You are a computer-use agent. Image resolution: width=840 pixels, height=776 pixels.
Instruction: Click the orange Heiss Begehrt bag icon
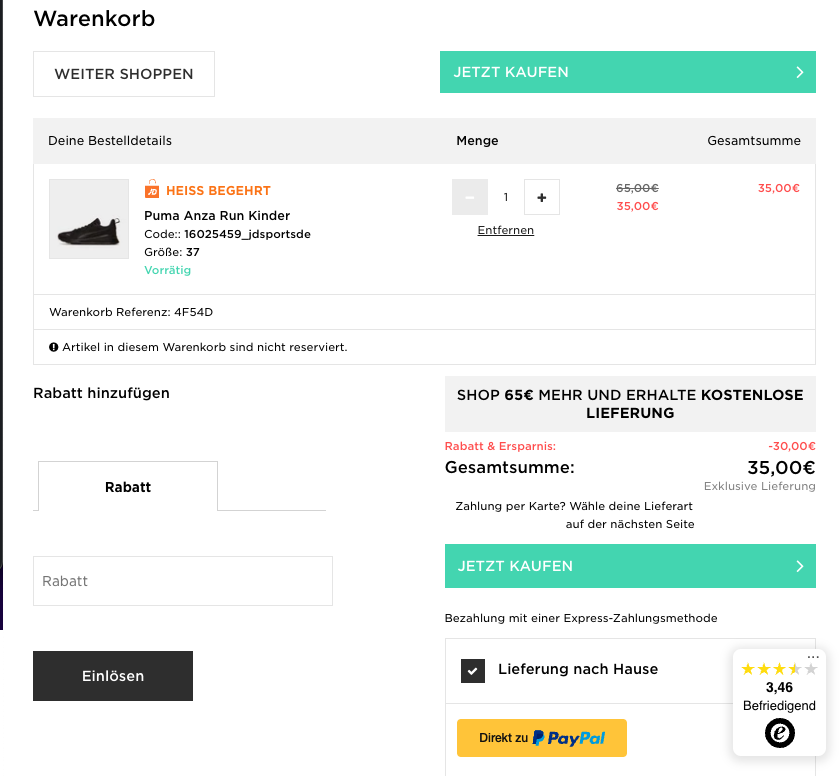[152, 189]
